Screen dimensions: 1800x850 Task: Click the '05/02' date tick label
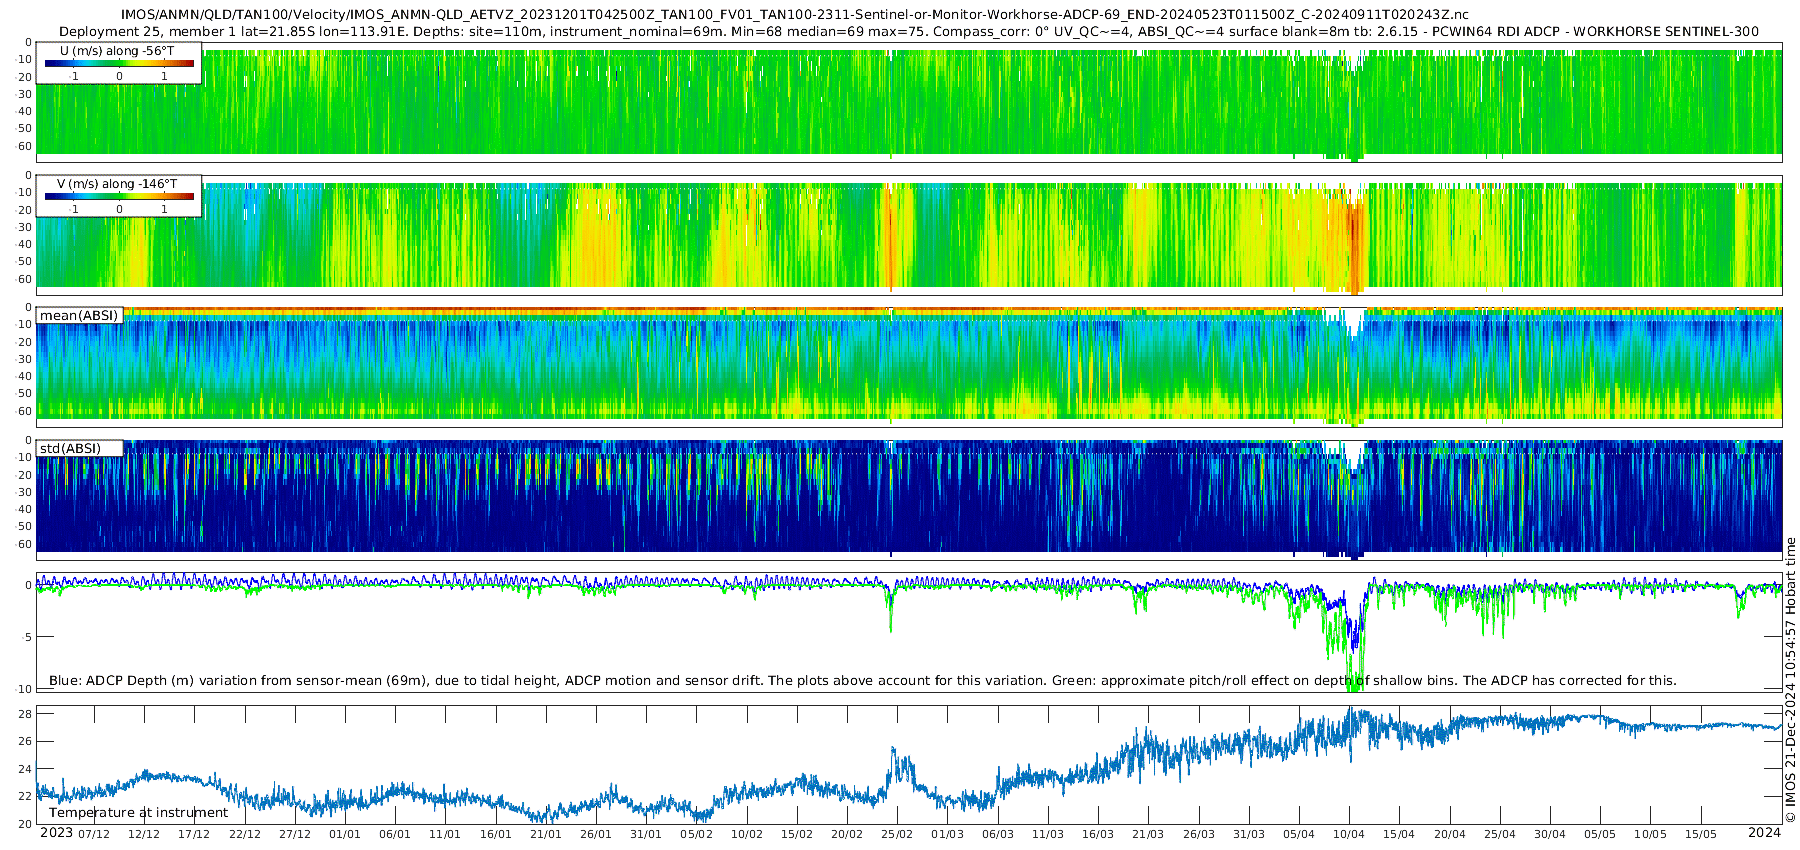point(697,835)
